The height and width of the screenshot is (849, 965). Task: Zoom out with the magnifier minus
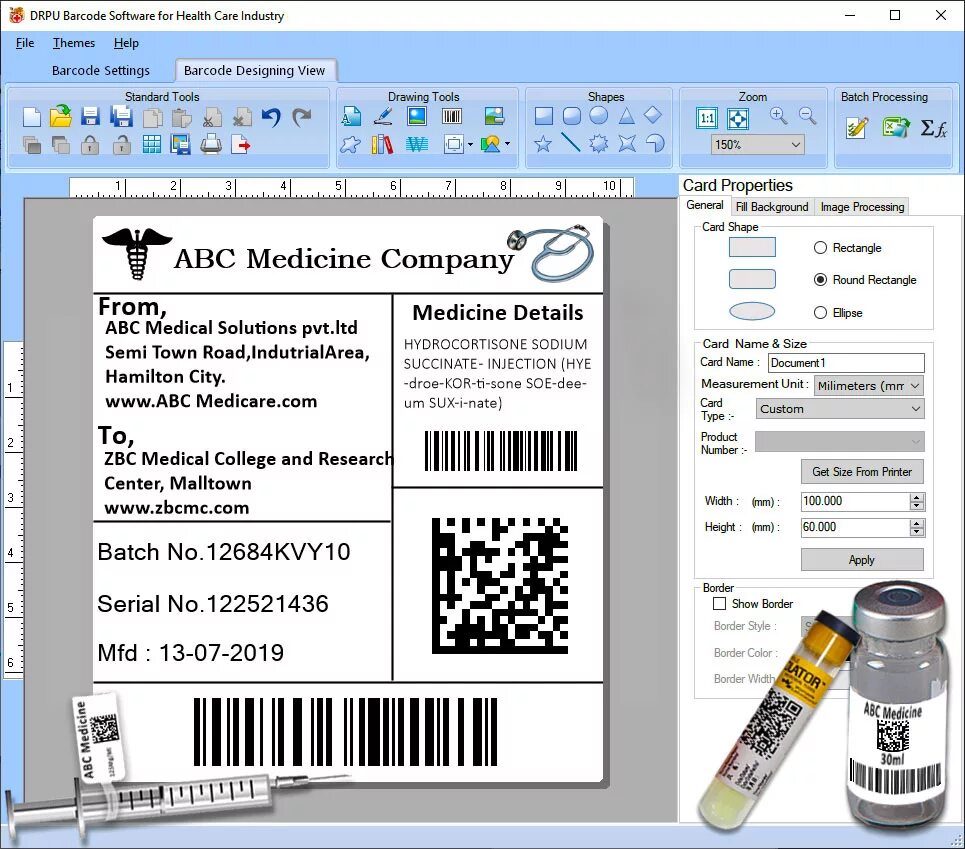[807, 116]
